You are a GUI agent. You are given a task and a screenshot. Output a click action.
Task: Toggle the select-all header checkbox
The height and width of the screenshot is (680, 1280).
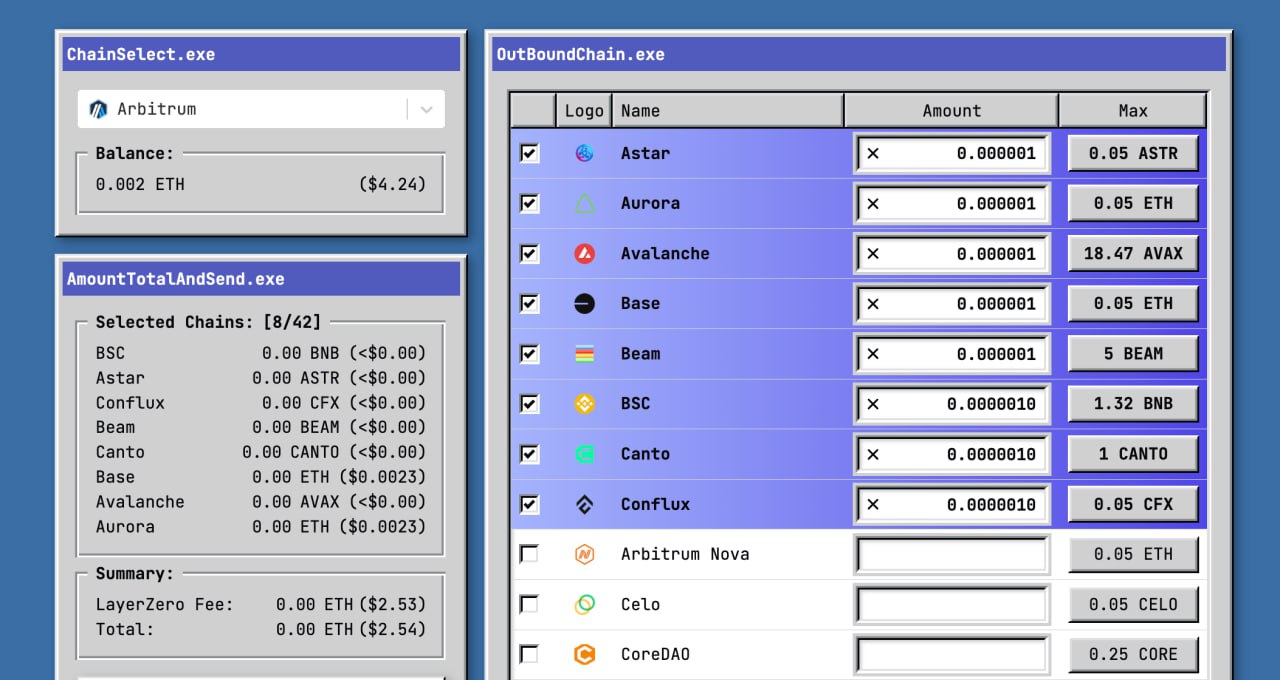pos(532,111)
